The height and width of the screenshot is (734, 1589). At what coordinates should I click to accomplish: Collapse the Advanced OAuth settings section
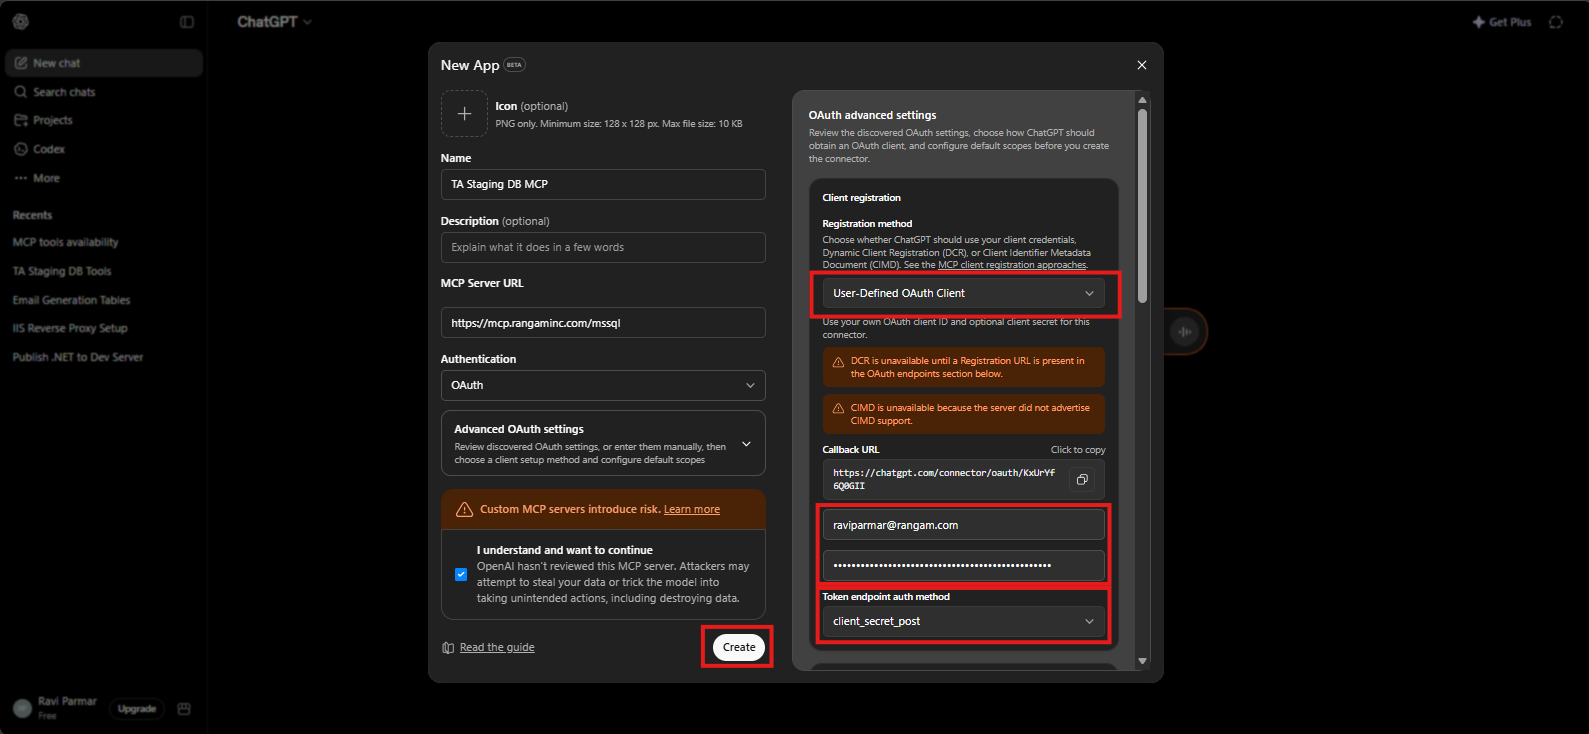603,443
